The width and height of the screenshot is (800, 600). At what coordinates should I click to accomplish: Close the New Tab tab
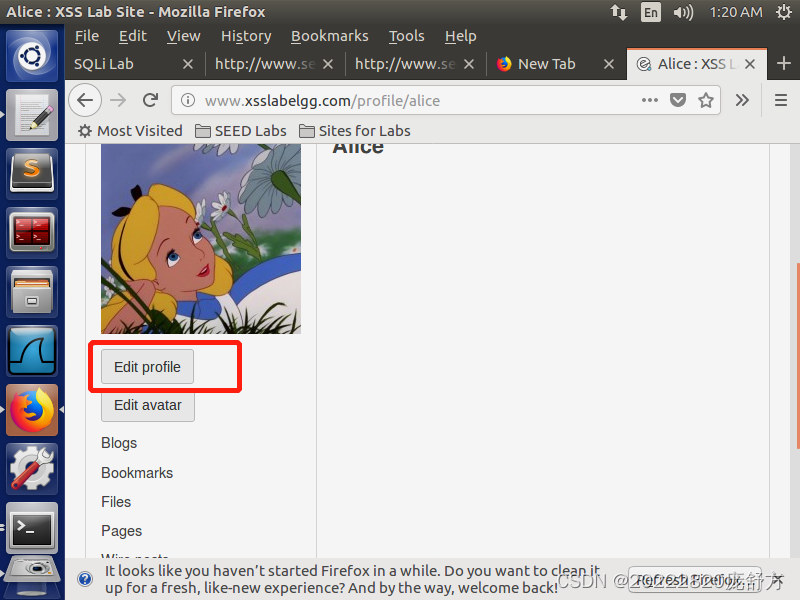pos(608,64)
